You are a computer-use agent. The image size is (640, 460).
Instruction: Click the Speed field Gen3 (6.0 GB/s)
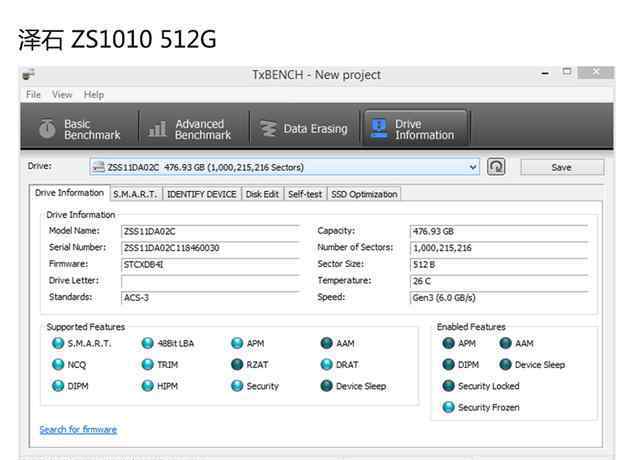pyautogui.click(x=499, y=298)
